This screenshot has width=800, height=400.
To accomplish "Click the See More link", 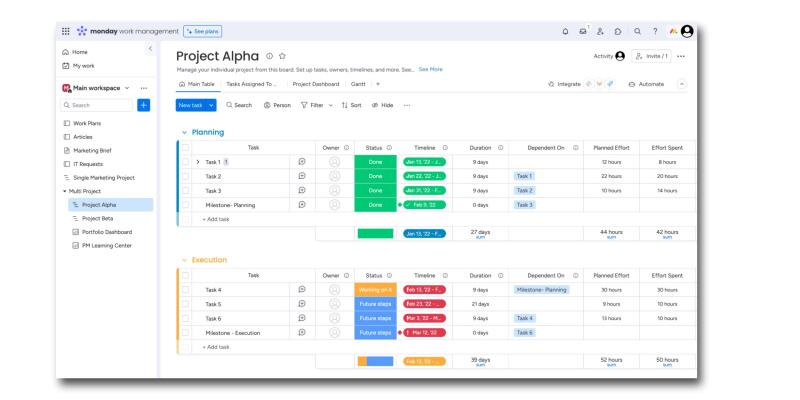I will click(x=431, y=69).
